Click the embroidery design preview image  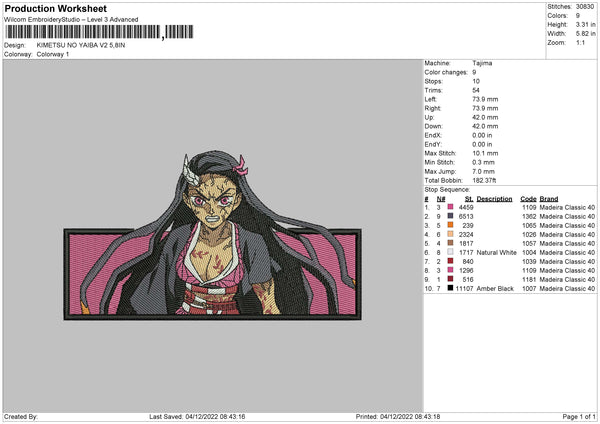click(213, 235)
